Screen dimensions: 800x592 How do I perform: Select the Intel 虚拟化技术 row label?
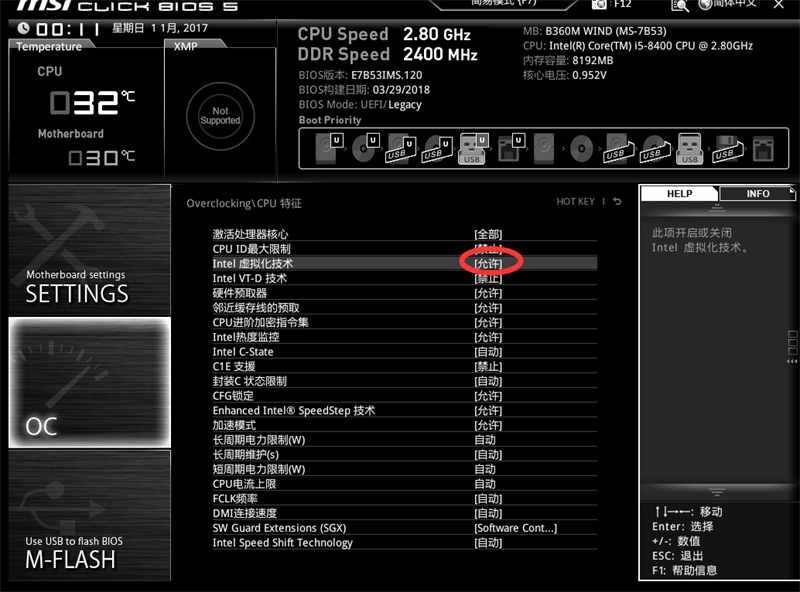[253, 263]
